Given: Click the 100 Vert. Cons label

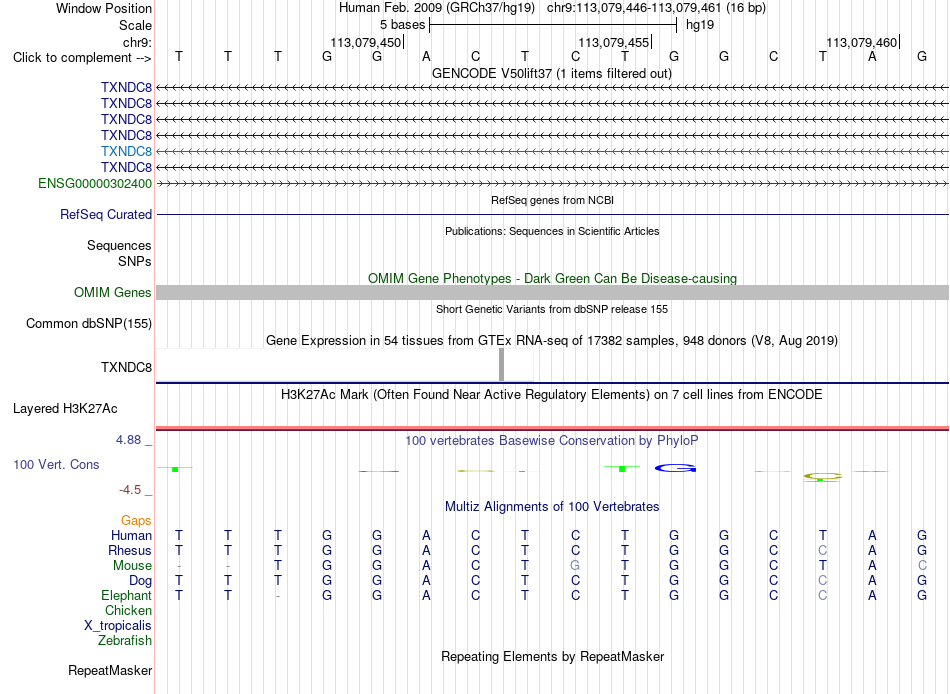Looking at the screenshot, I should point(56,465).
